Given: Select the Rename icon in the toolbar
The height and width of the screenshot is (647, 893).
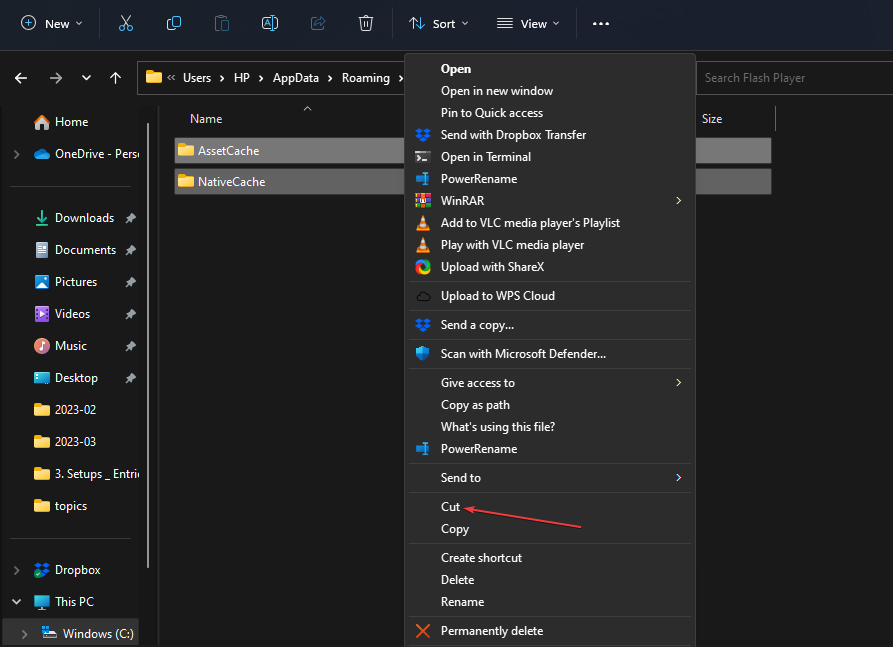Looking at the screenshot, I should click(x=269, y=22).
